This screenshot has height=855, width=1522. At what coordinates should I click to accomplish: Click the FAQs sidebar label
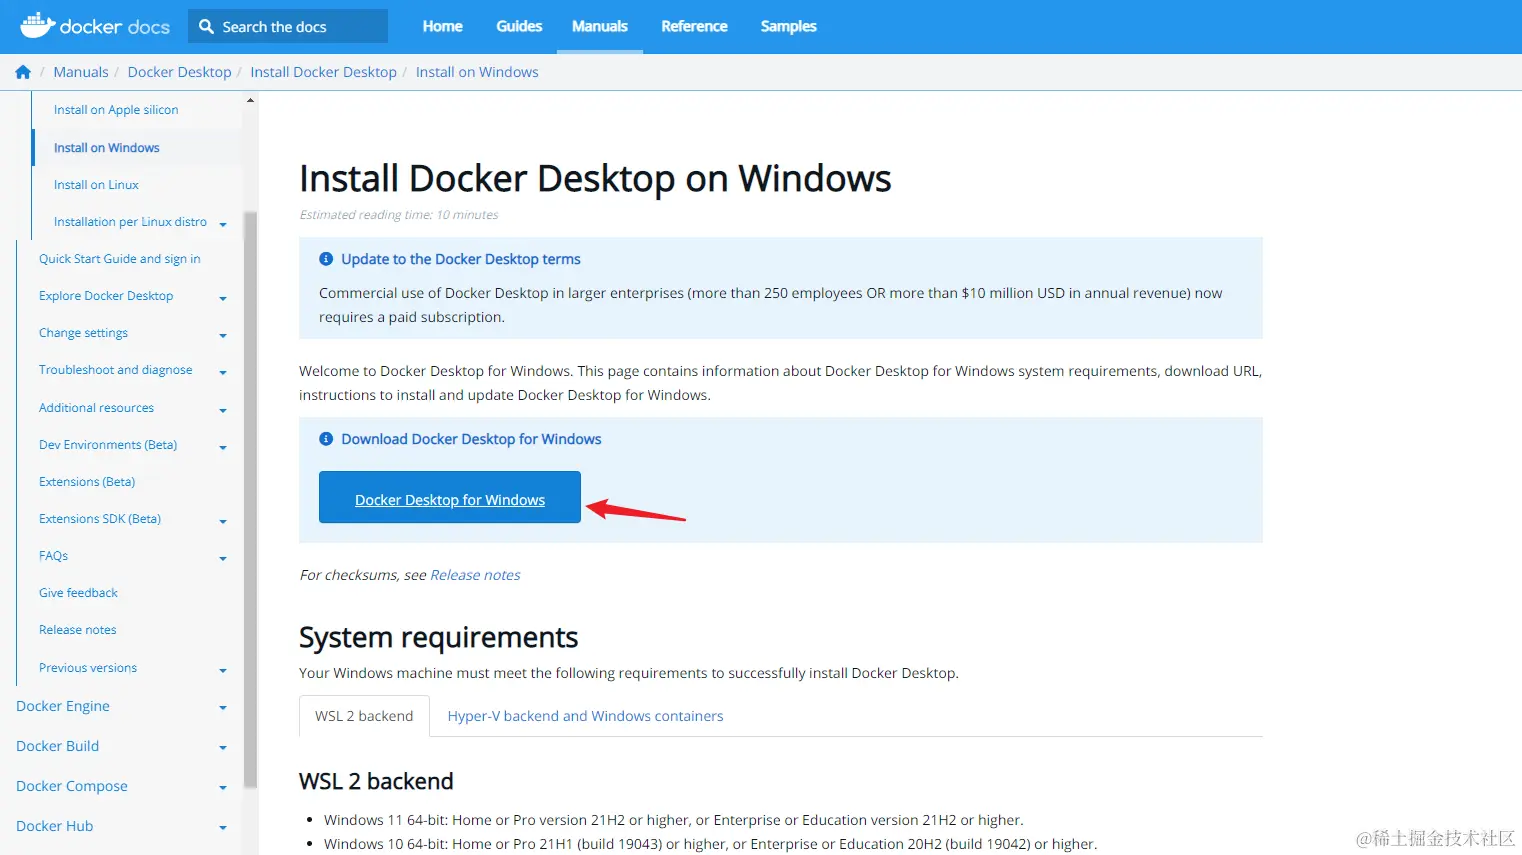click(54, 556)
